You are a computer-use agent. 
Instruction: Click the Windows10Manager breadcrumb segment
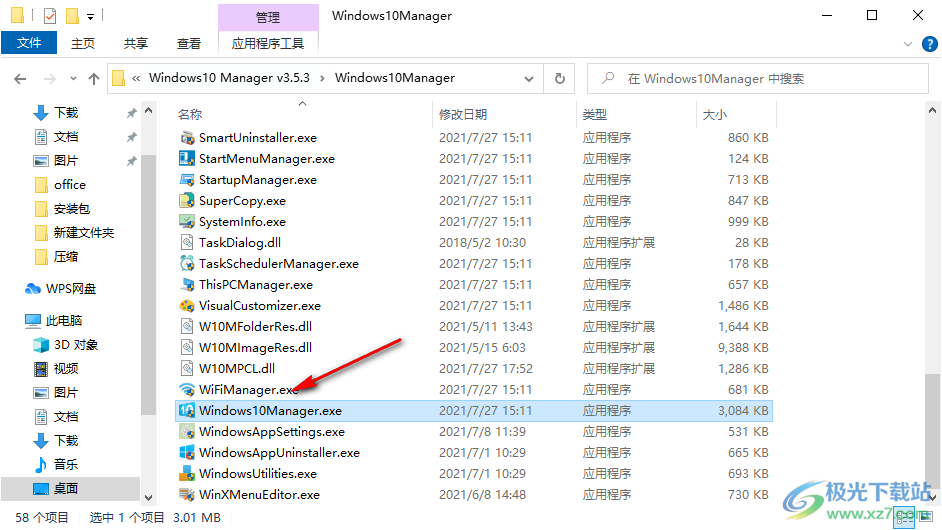[x=395, y=78]
